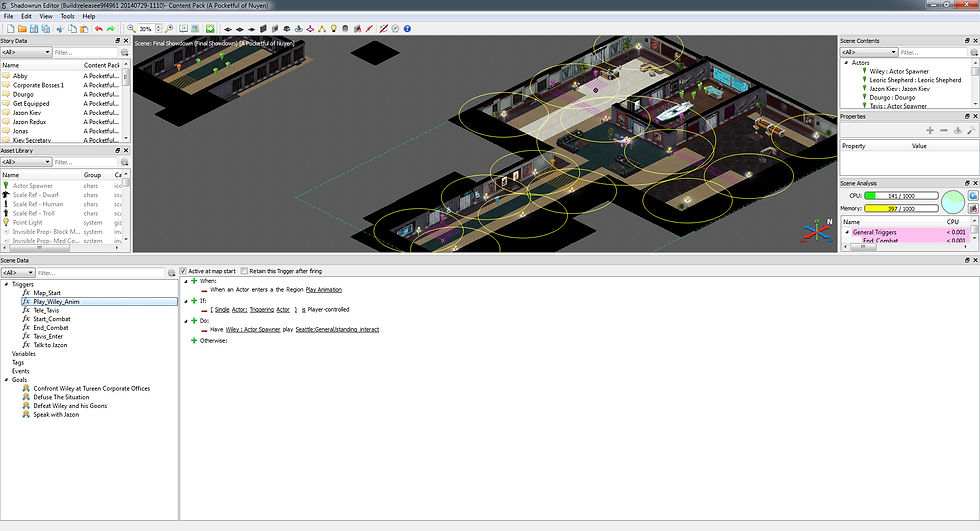Select the Map_Start trigger
The width and height of the screenshot is (980, 531).
(x=47, y=293)
